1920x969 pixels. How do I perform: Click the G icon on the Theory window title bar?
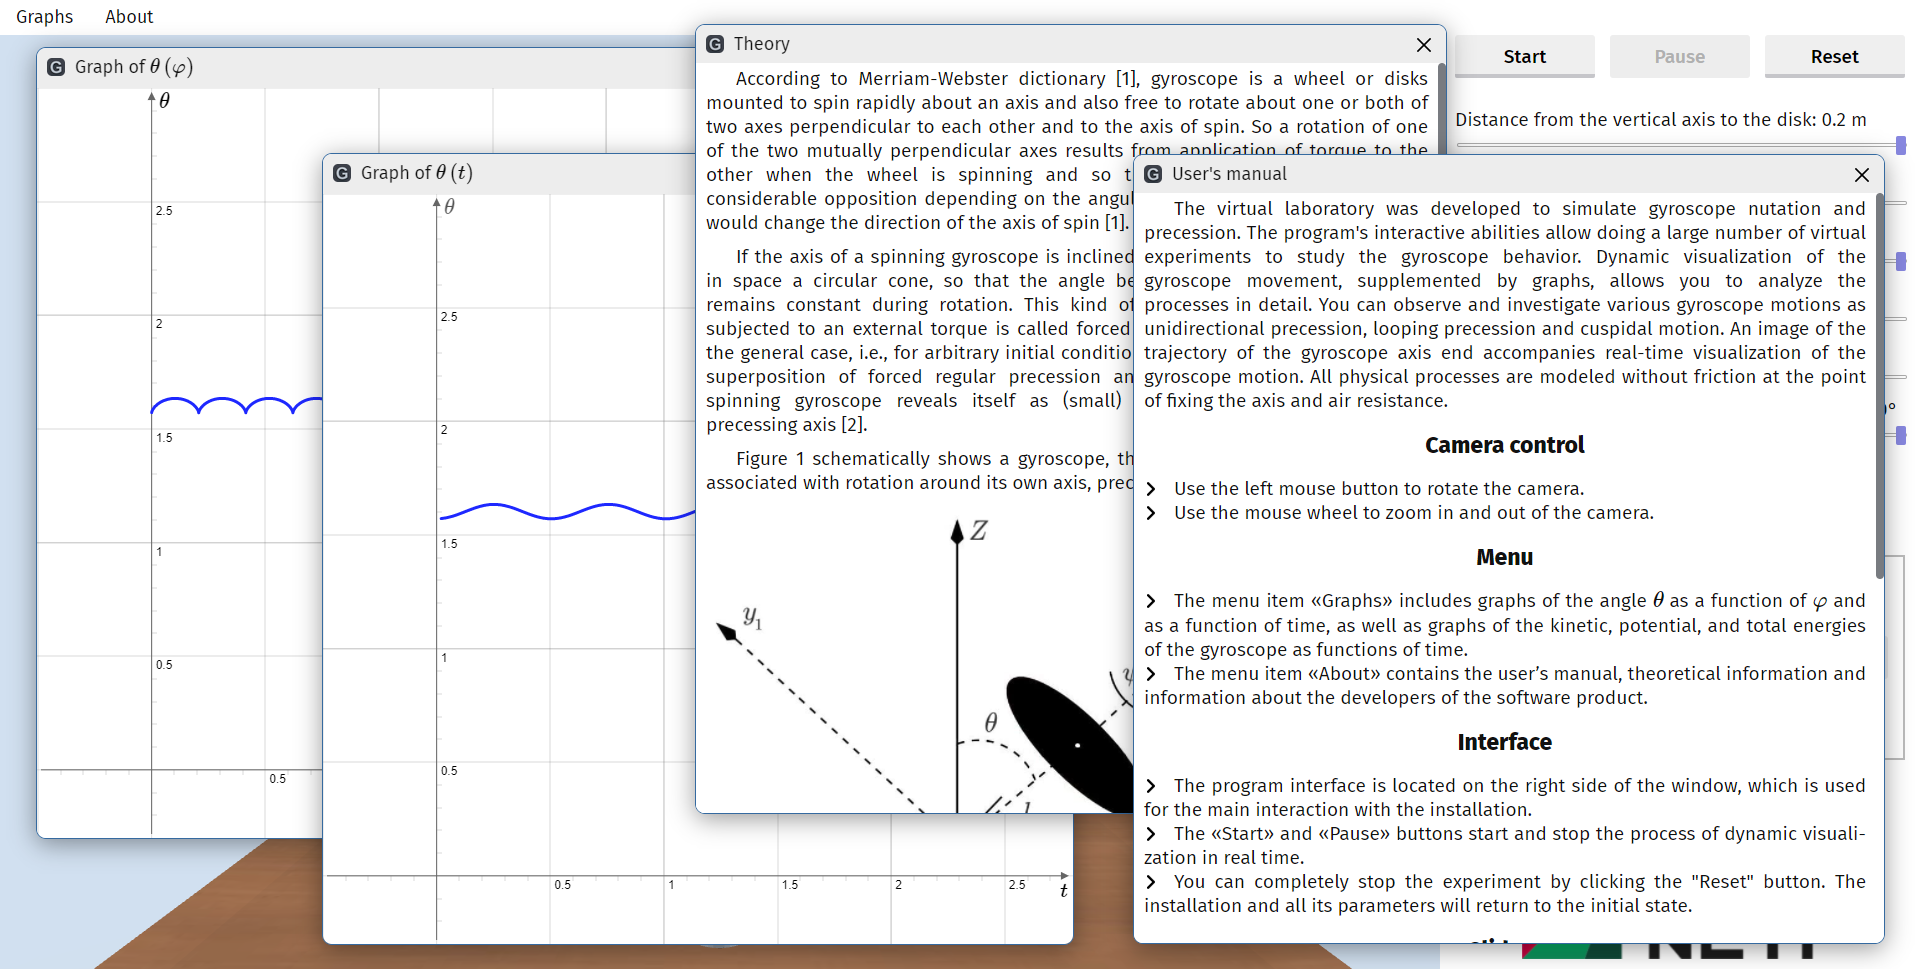(x=714, y=44)
